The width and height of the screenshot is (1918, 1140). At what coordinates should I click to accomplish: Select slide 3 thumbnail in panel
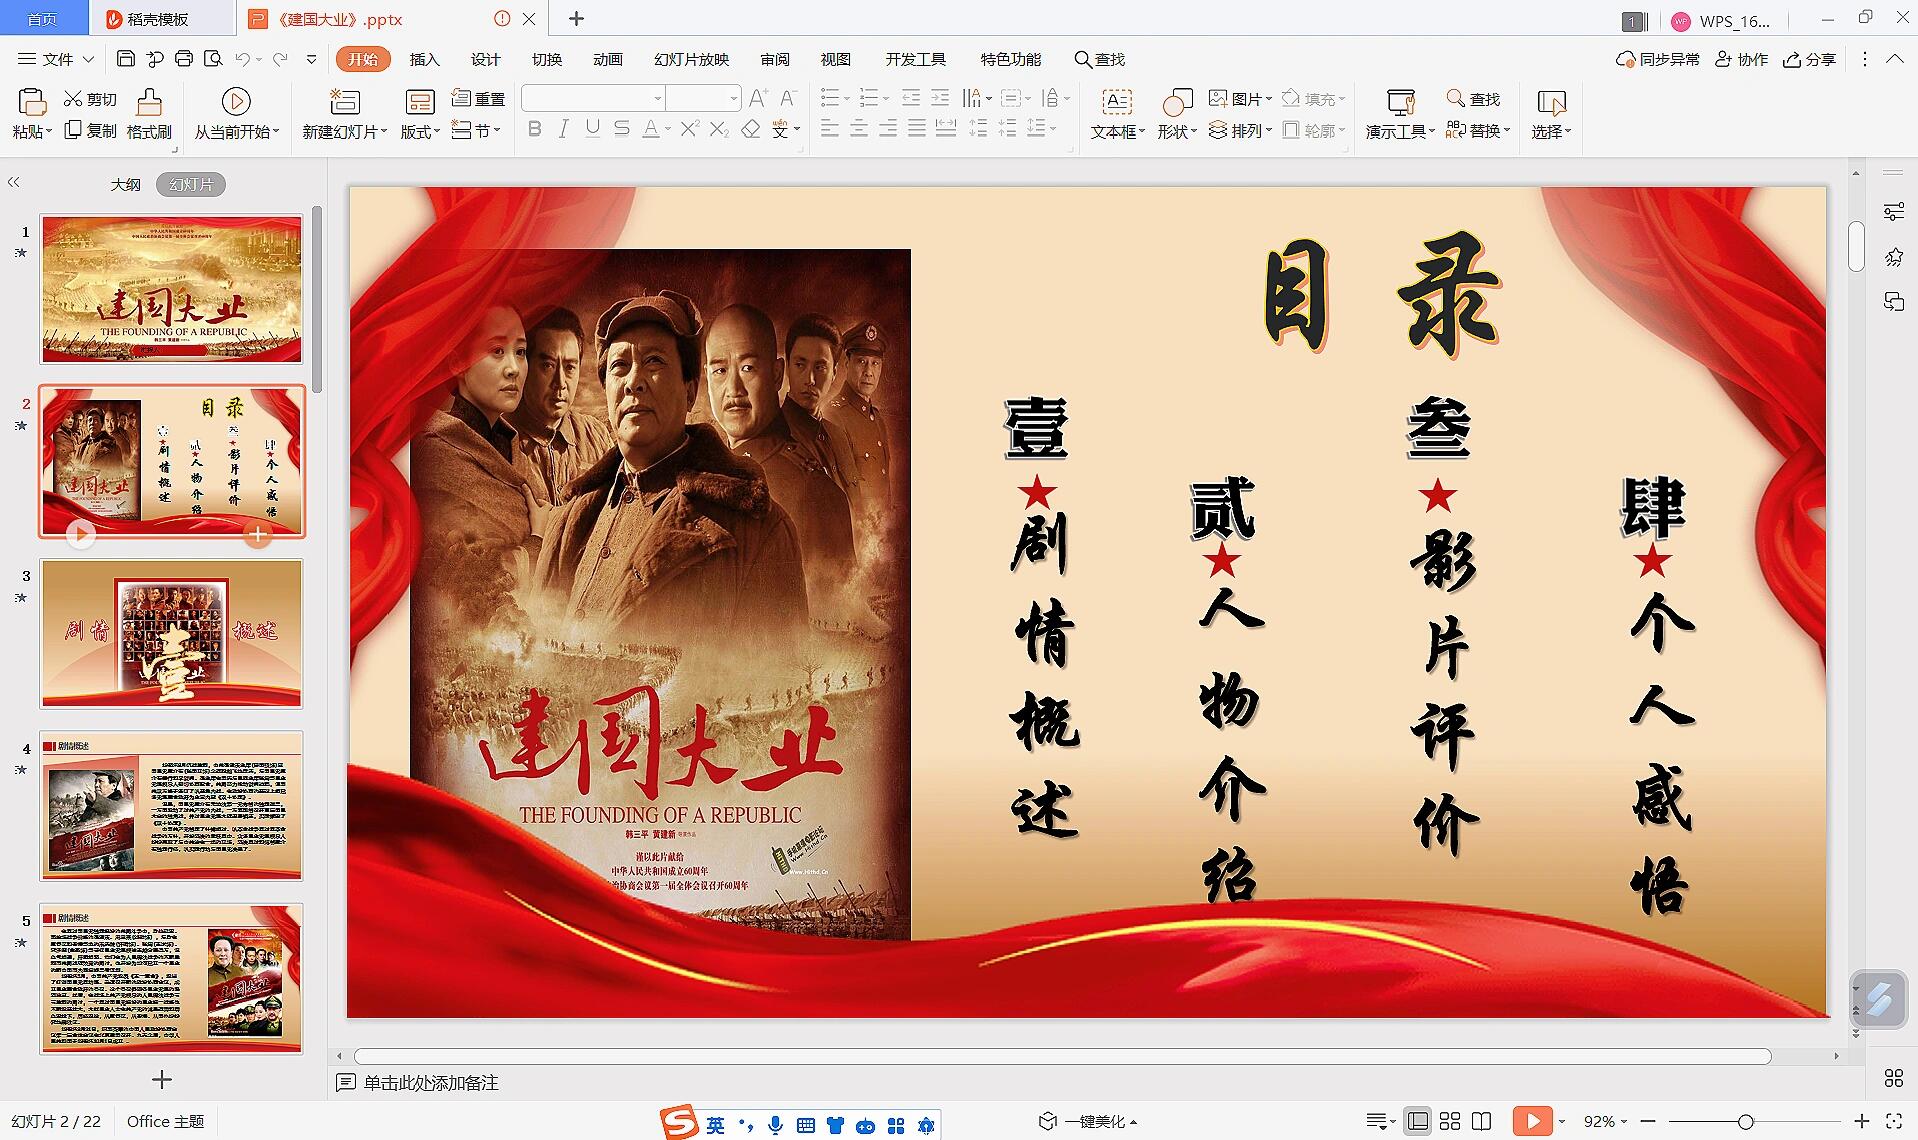171,633
